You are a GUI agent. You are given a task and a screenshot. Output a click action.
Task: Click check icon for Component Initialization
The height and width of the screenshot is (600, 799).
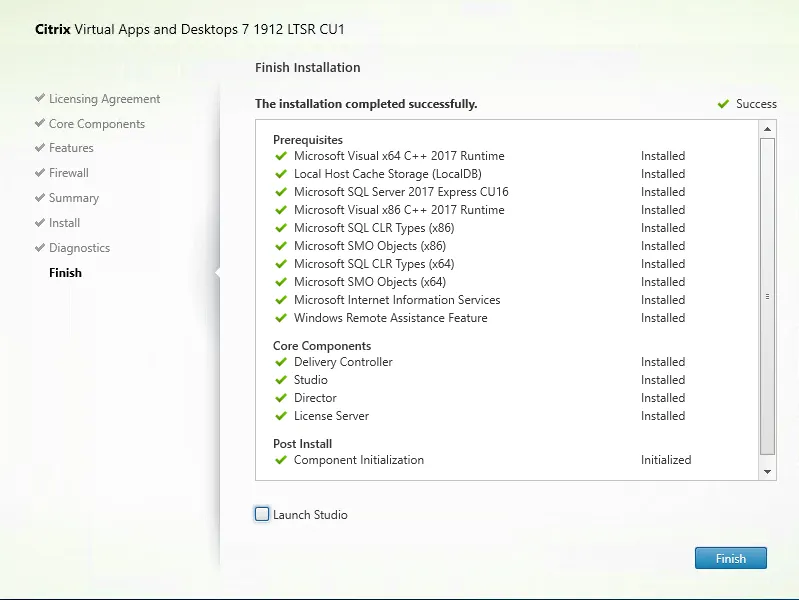coord(281,460)
